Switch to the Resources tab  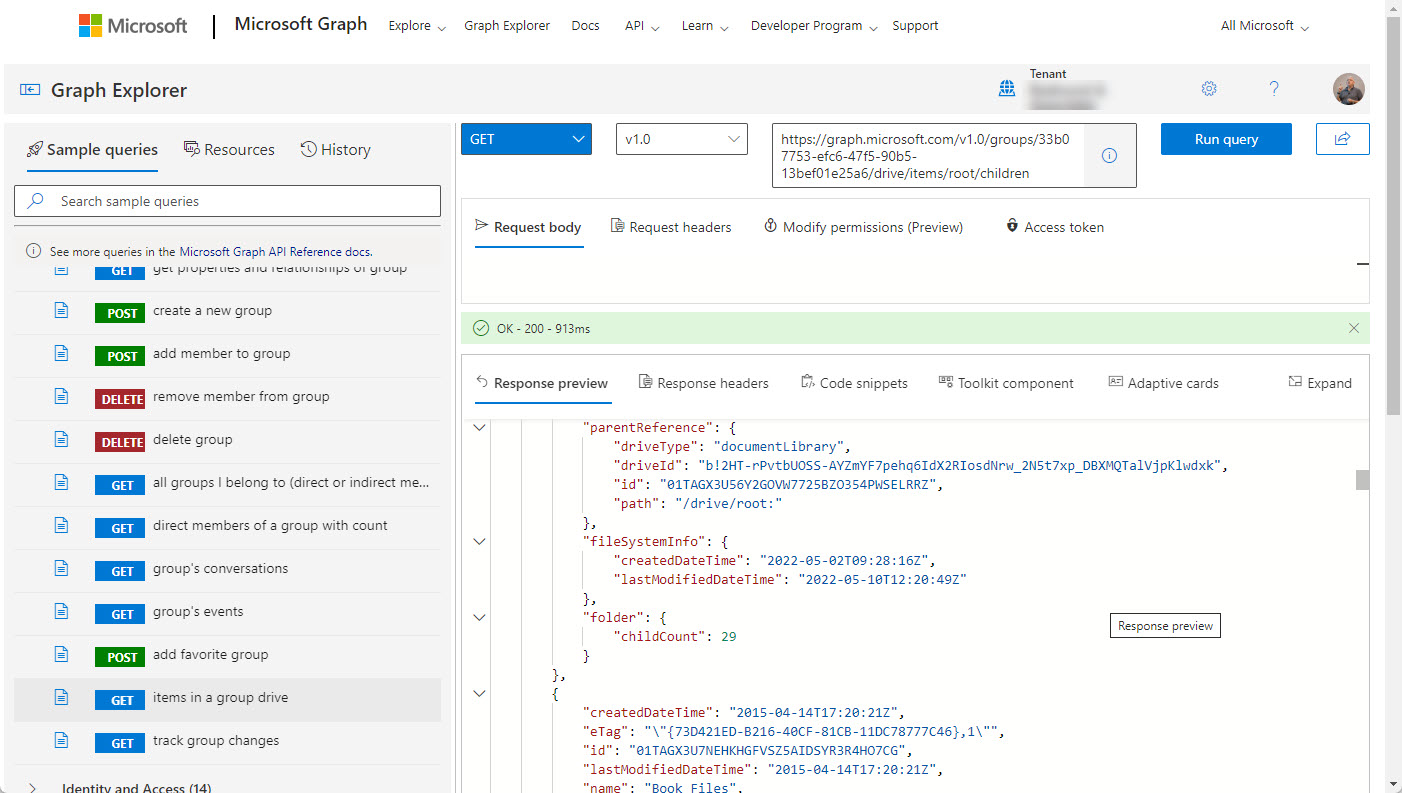[229, 150]
